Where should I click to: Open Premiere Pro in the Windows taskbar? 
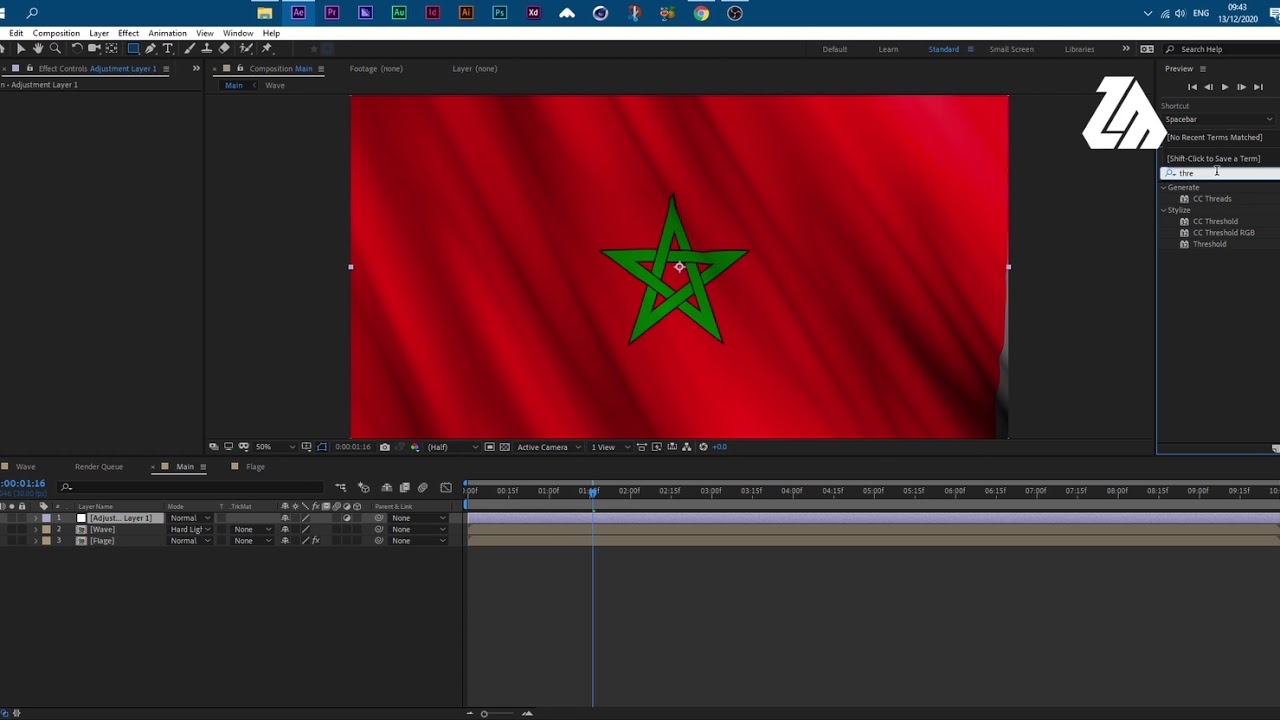[x=332, y=13]
